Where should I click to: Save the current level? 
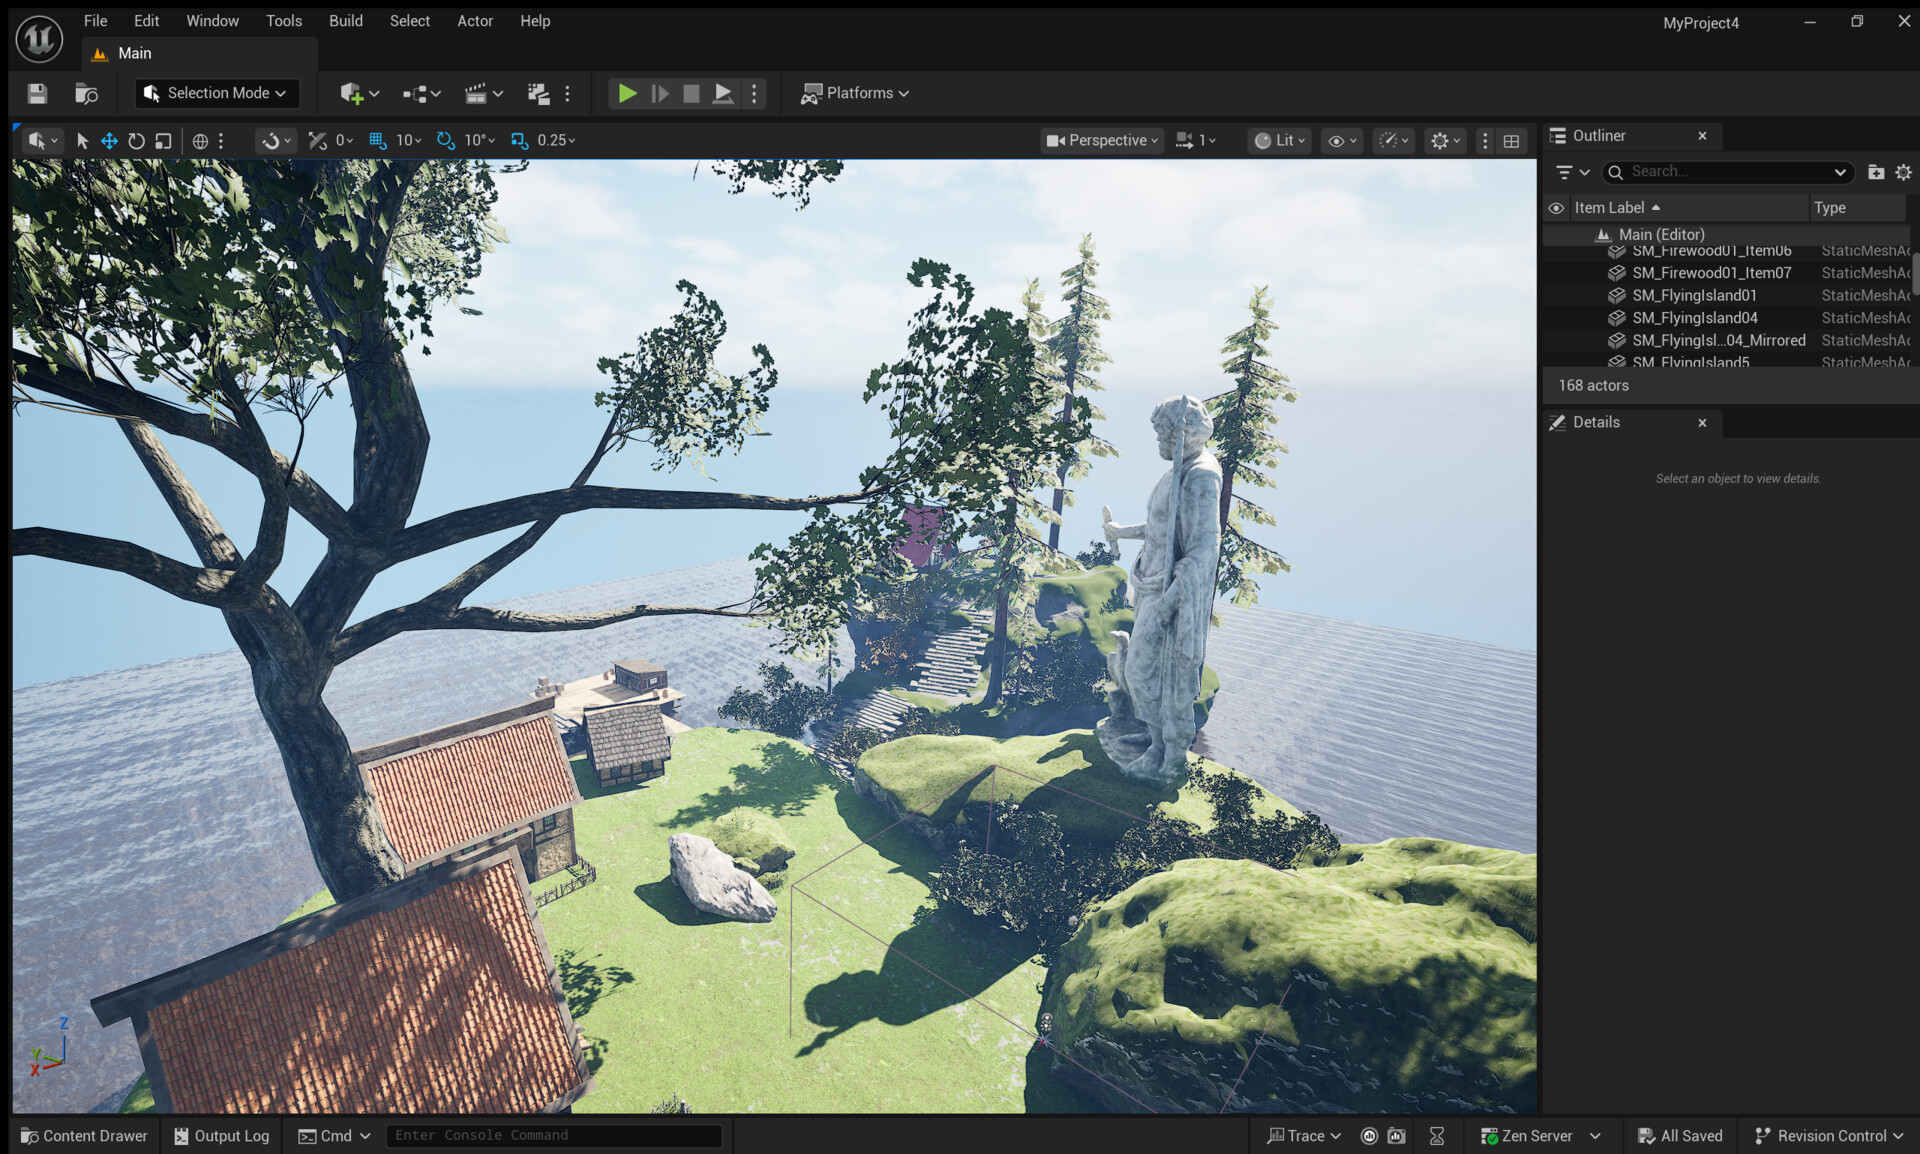click(x=37, y=93)
